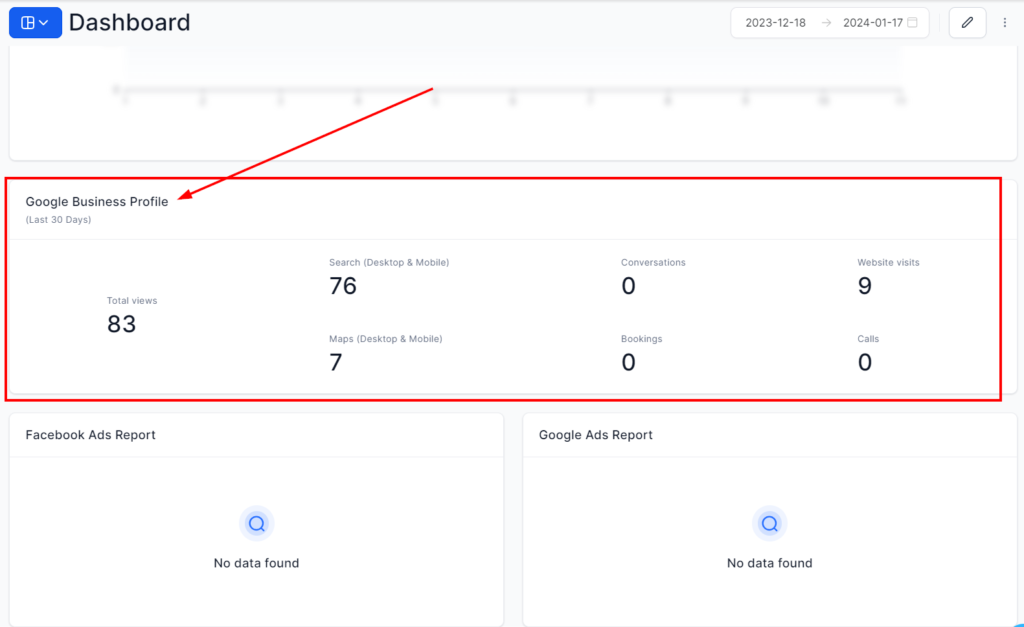1024x627 pixels.
Task: Click the Search (Desktop & Mobile) count 76
Action: click(343, 286)
